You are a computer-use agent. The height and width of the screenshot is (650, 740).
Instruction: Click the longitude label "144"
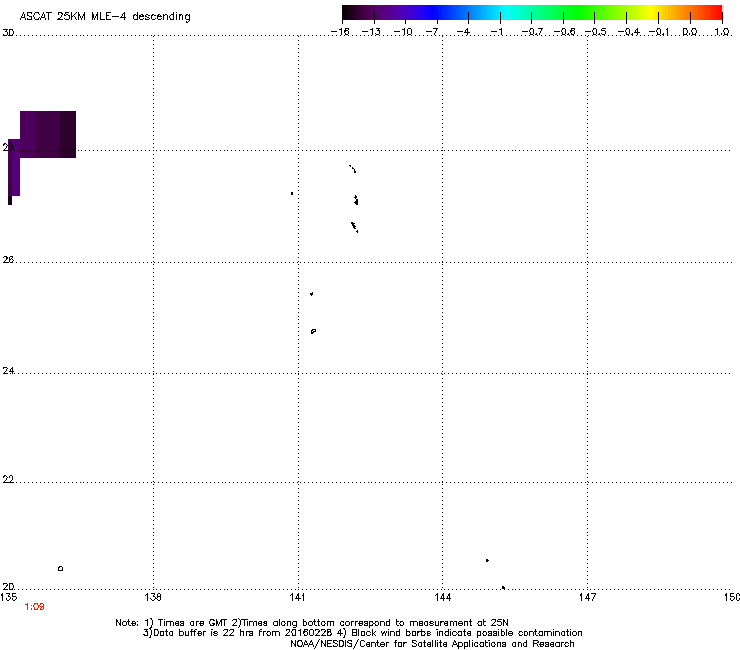pyautogui.click(x=443, y=597)
